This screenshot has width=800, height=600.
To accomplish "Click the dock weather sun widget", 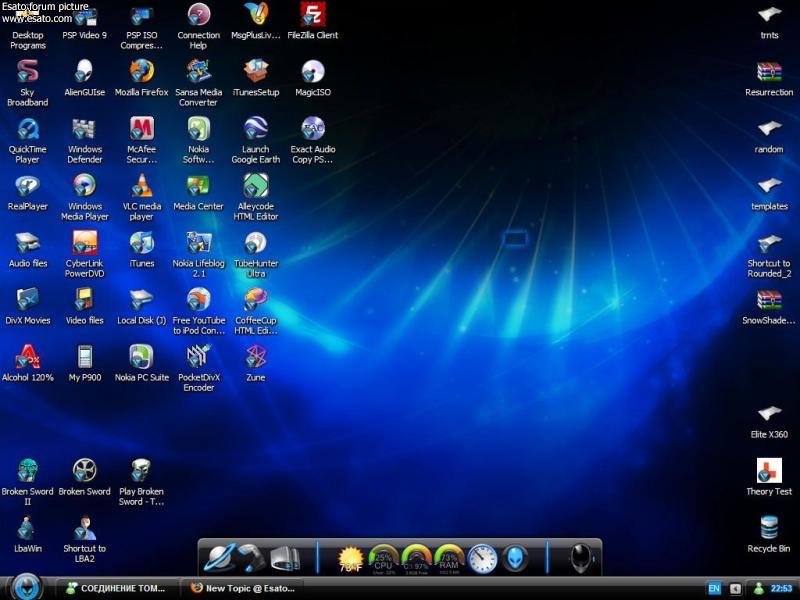I will click(351, 559).
